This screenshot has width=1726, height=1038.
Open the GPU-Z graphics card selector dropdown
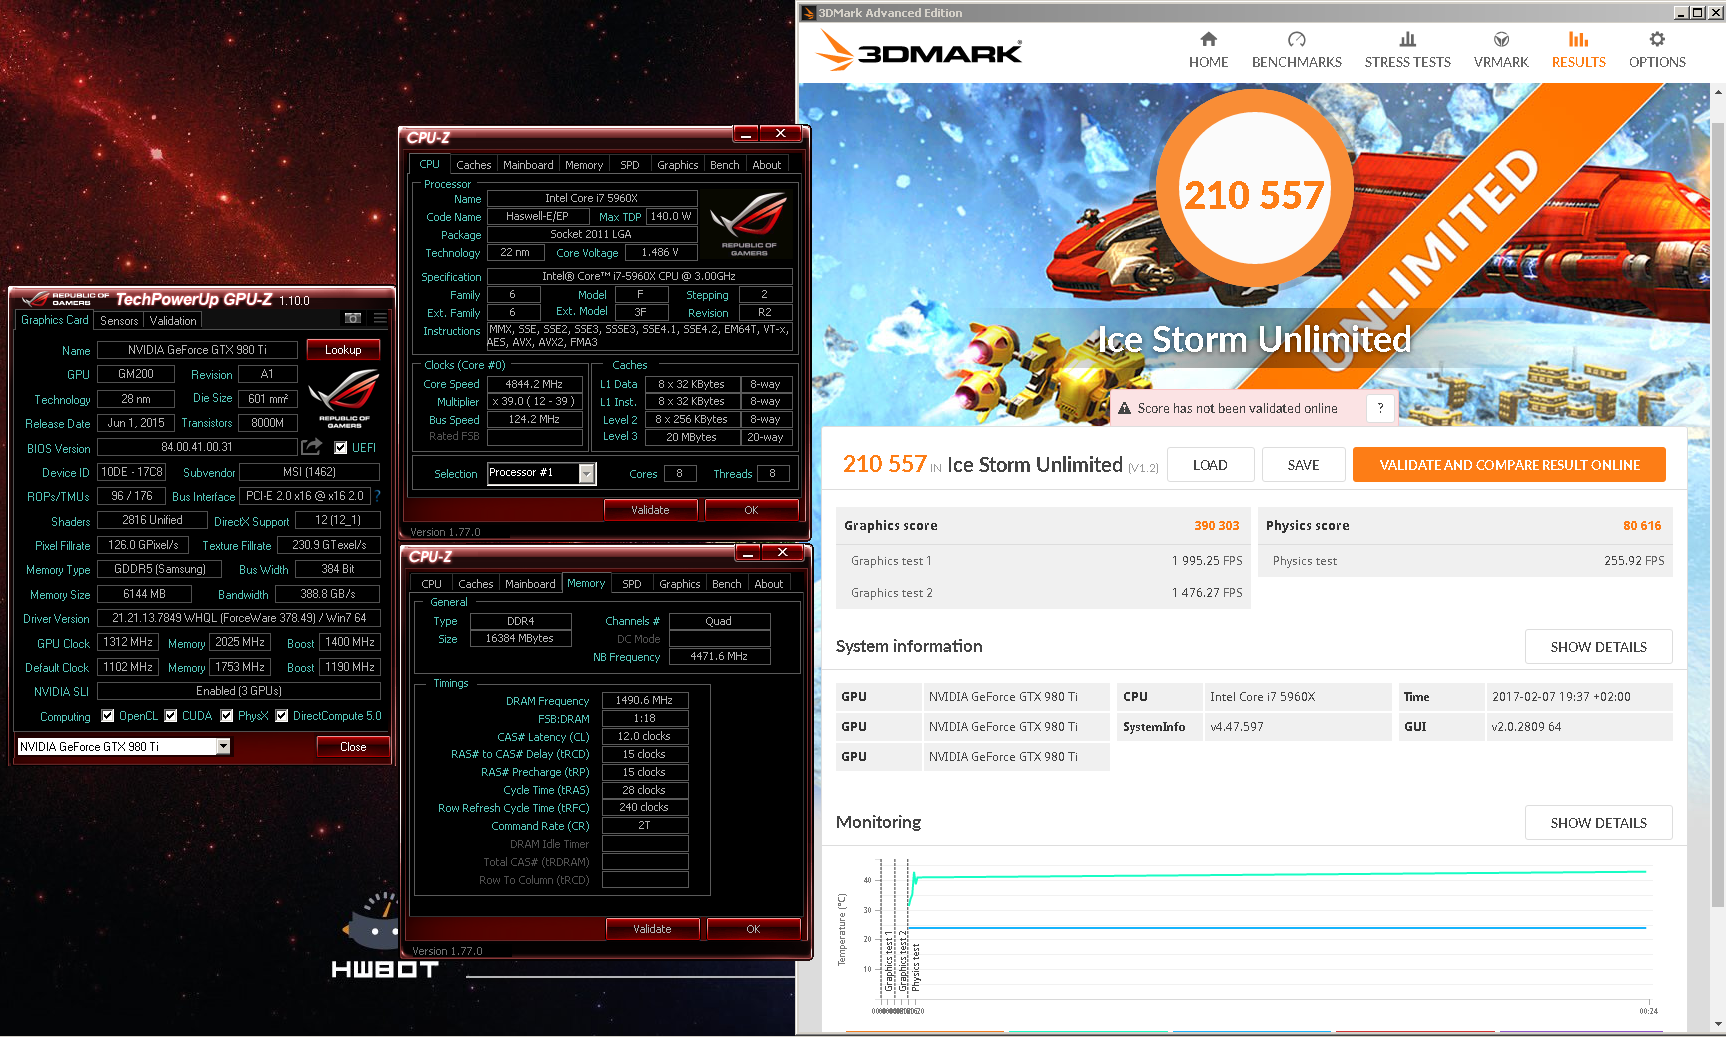pyautogui.click(x=223, y=746)
